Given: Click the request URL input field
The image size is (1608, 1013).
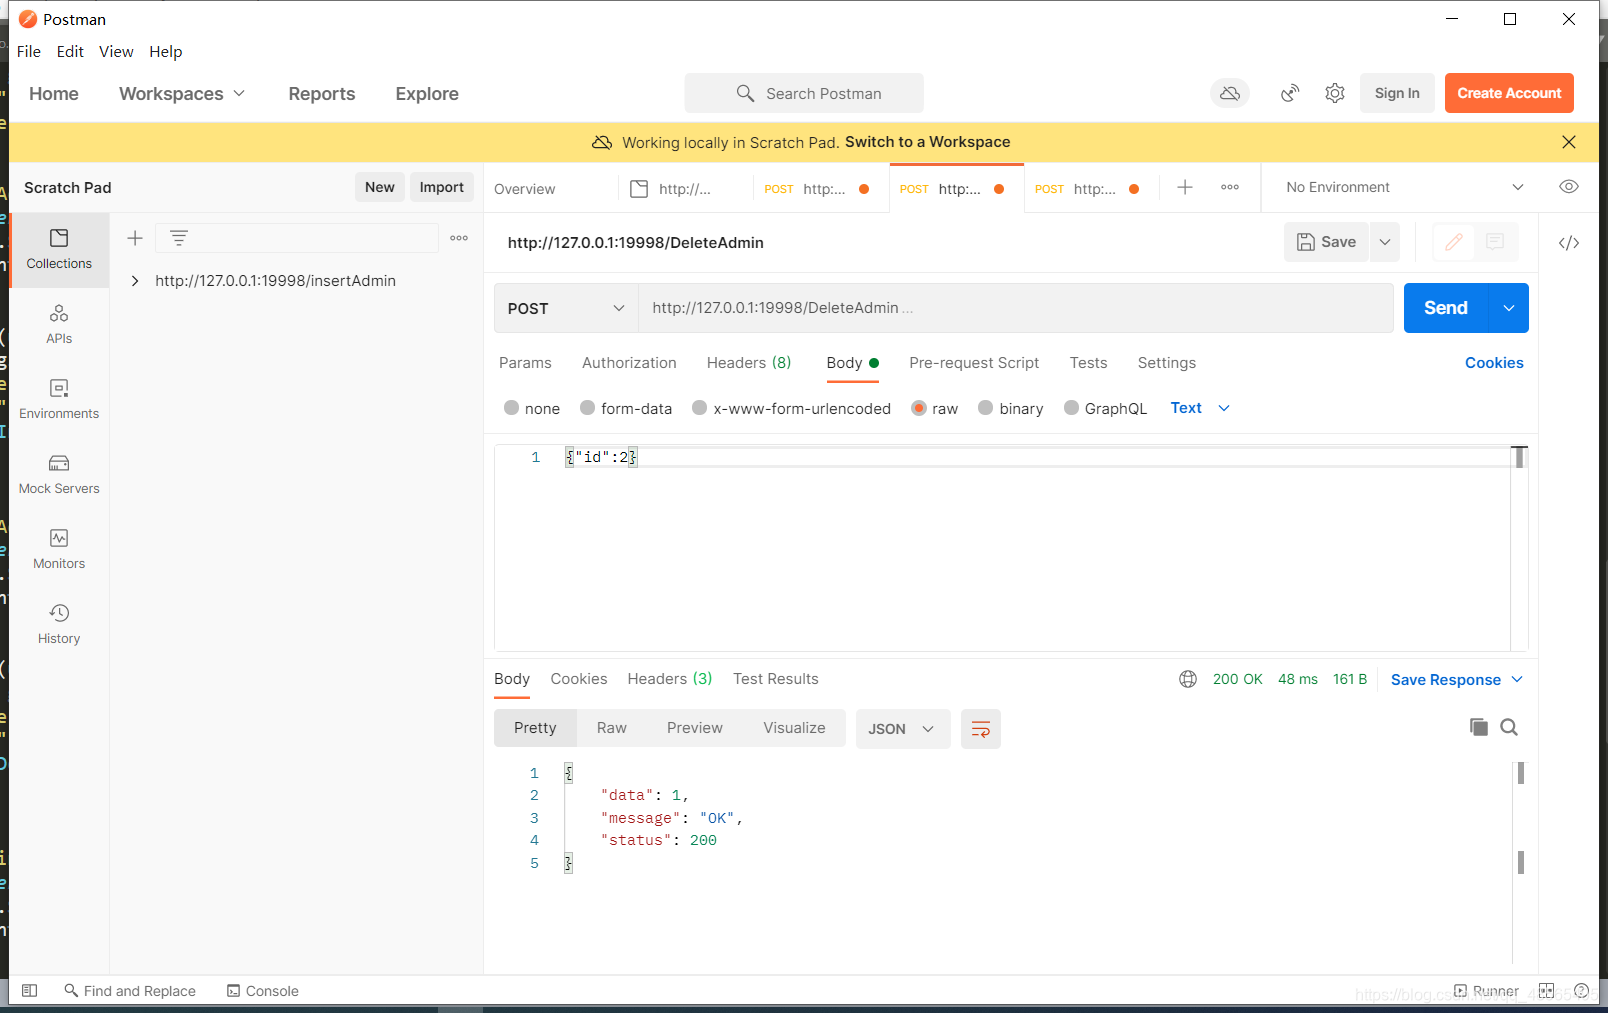Looking at the screenshot, I should pyautogui.click(x=1015, y=308).
